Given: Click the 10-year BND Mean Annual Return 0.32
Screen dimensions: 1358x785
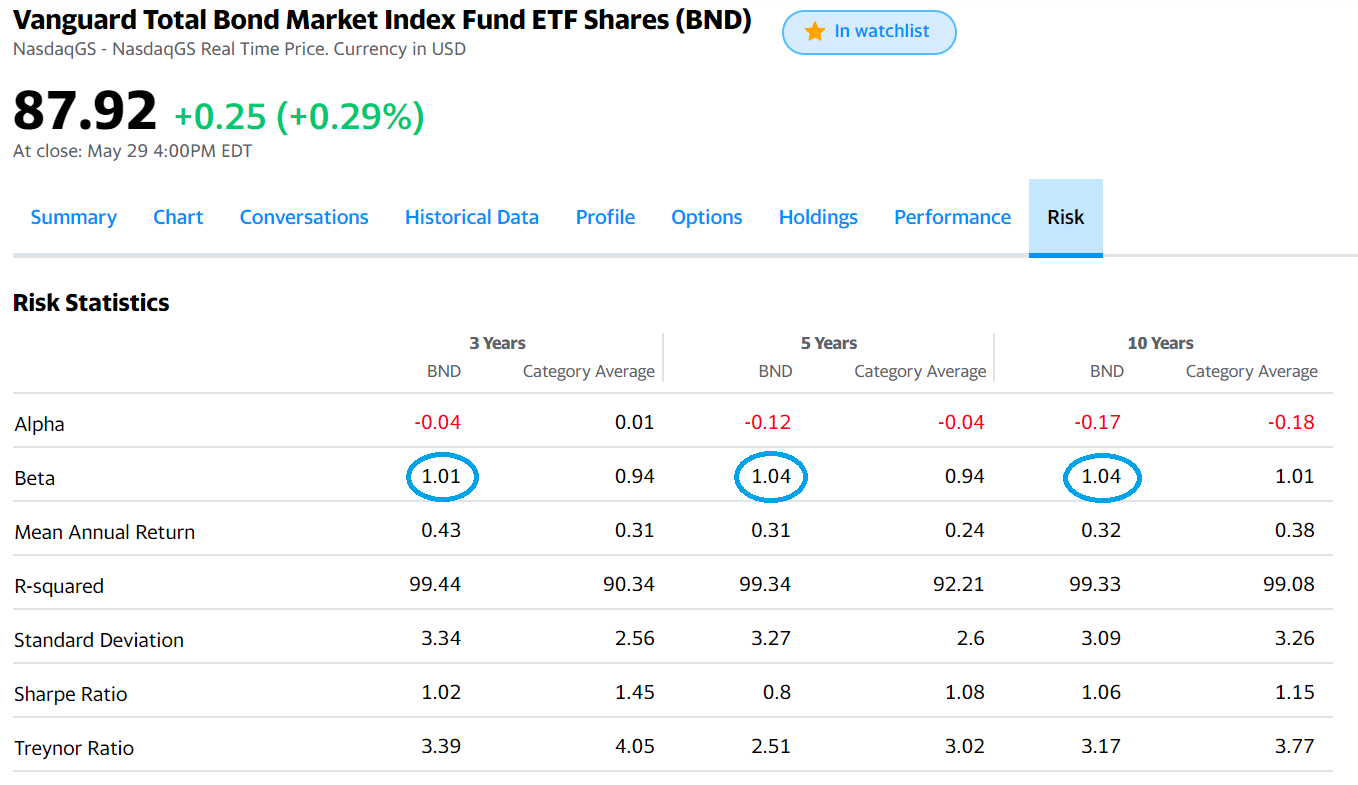Looking at the screenshot, I should (x=1101, y=530).
